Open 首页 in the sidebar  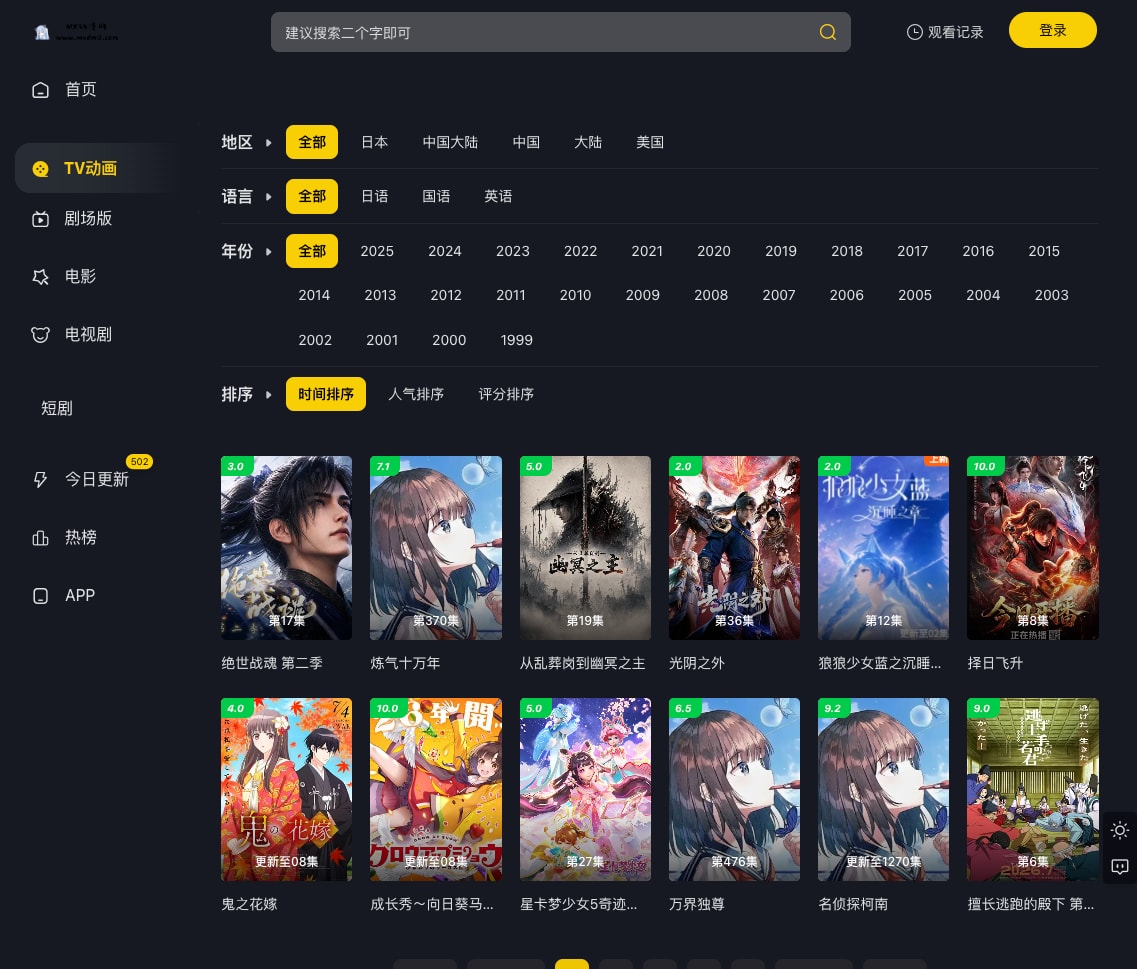click(80, 89)
